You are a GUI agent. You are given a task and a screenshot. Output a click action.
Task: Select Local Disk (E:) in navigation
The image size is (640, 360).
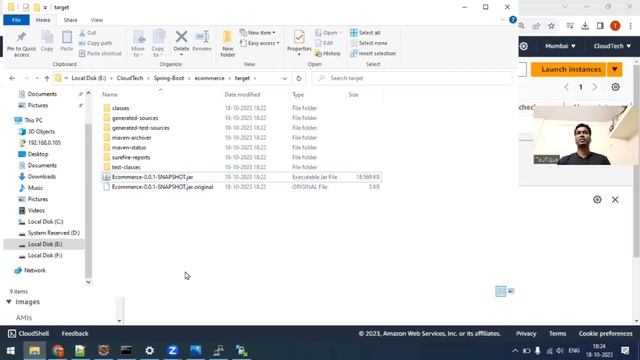pyautogui.click(x=44, y=244)
